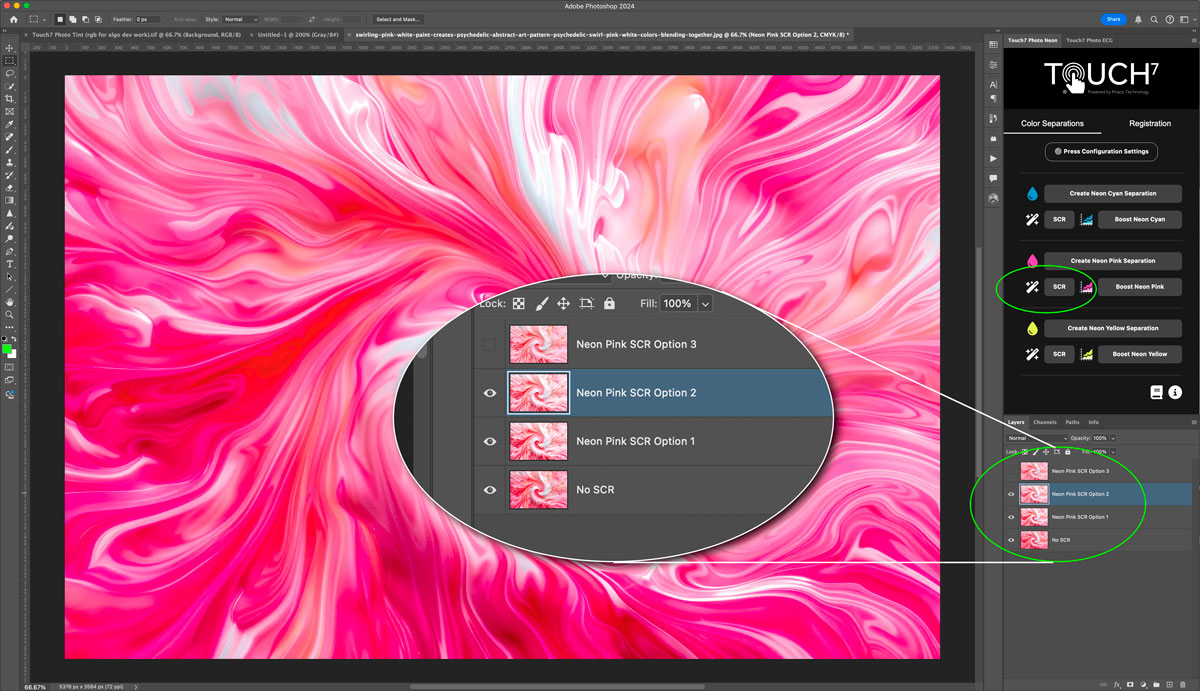This screenshot has width=1200, height=691.
Task: Switch to the Registration tab
Action: (1150, 124)
